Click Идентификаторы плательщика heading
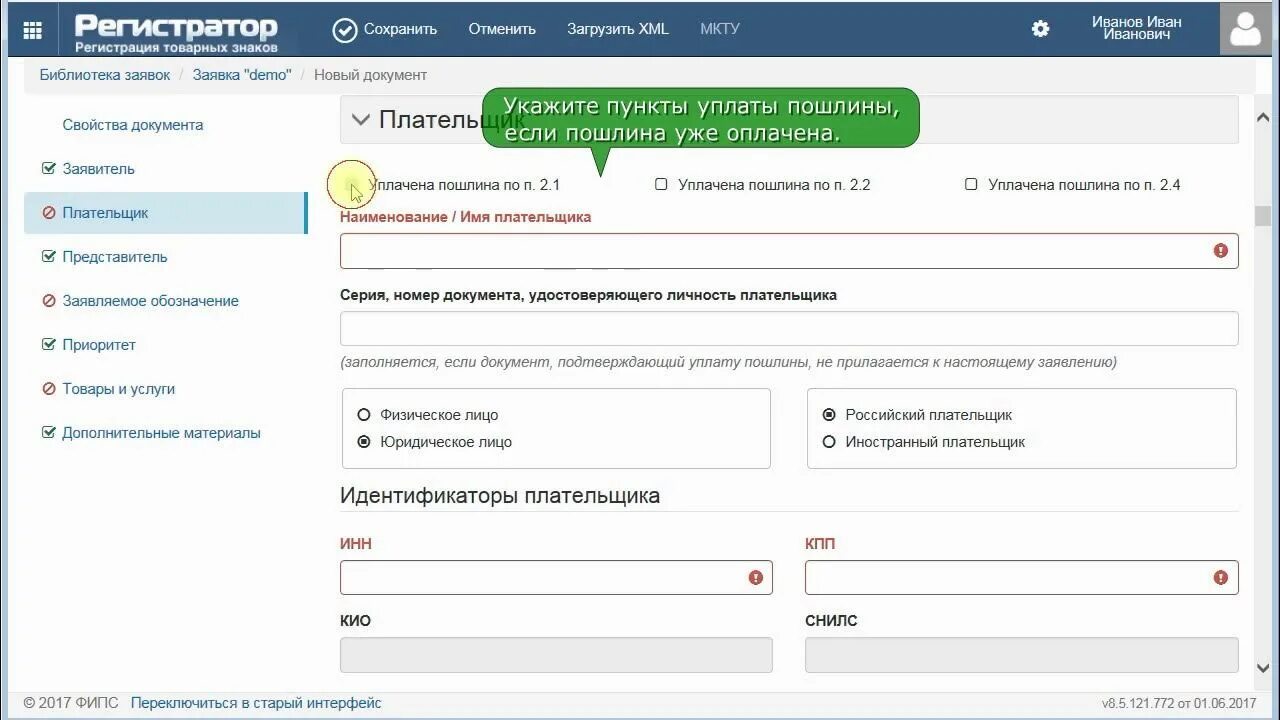 (500, 496)
